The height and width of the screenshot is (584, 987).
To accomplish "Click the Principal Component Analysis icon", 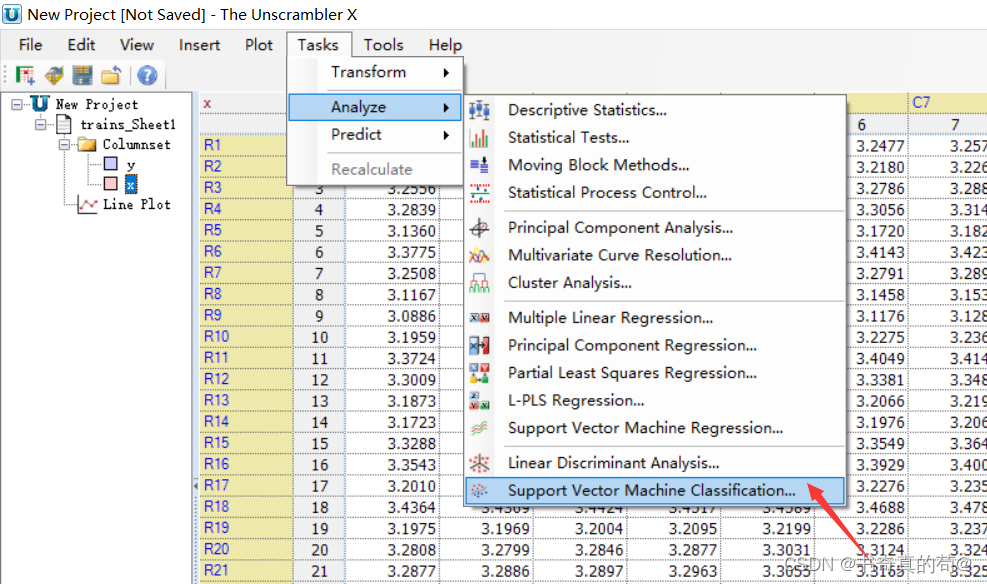I will 479,228.
